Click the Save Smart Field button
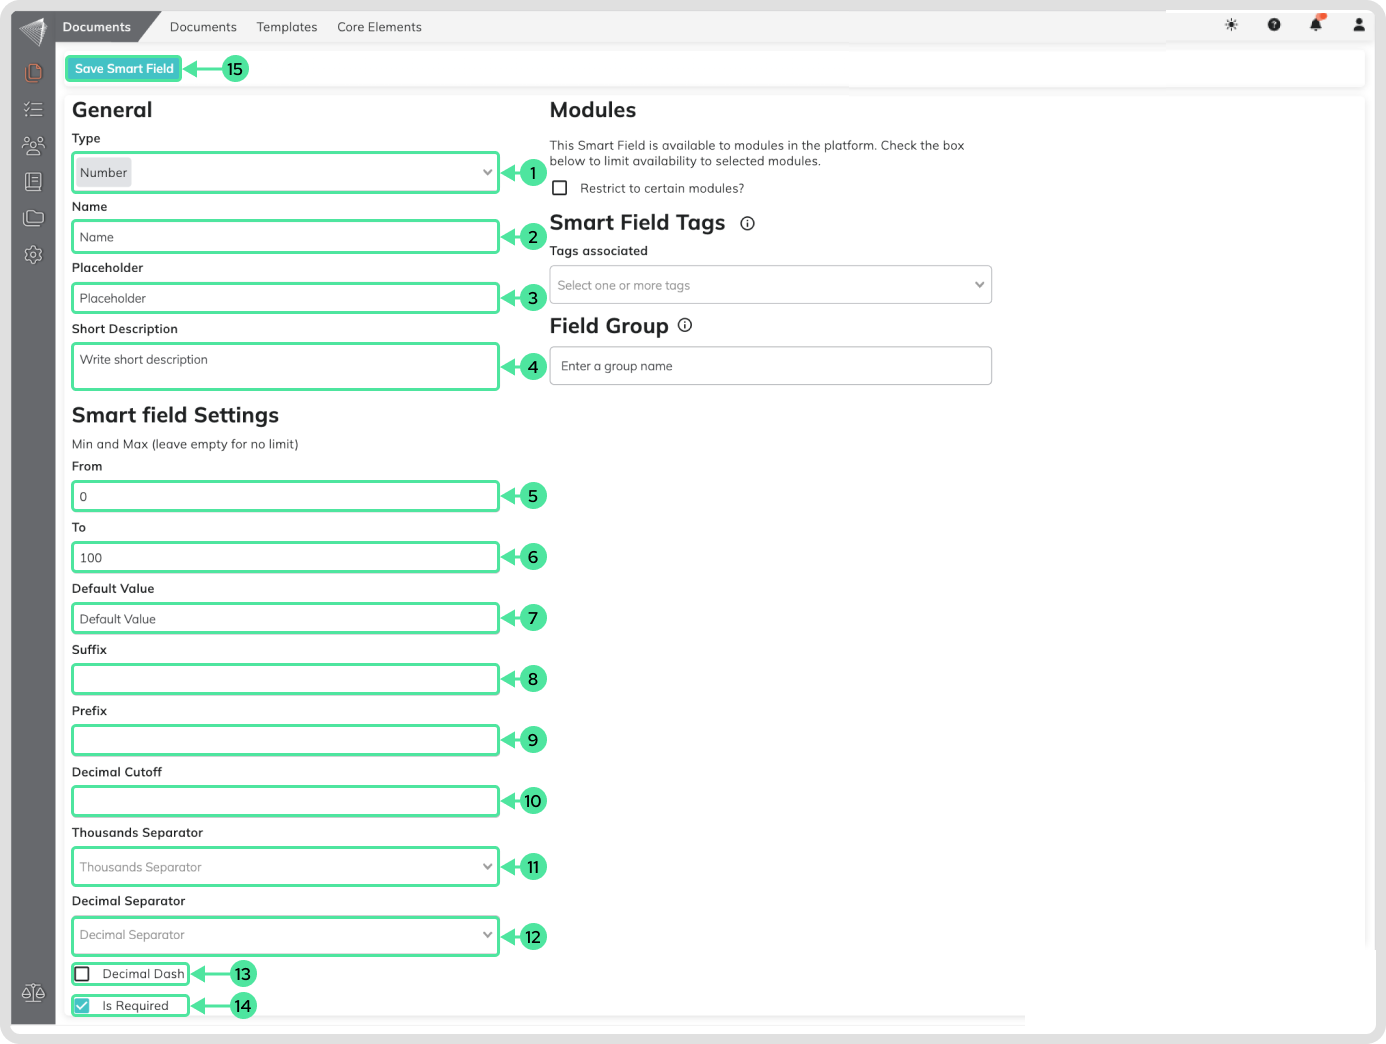Image resolution: width=1386 pixels, height=1044 pixels. click(x=124, y=69)
